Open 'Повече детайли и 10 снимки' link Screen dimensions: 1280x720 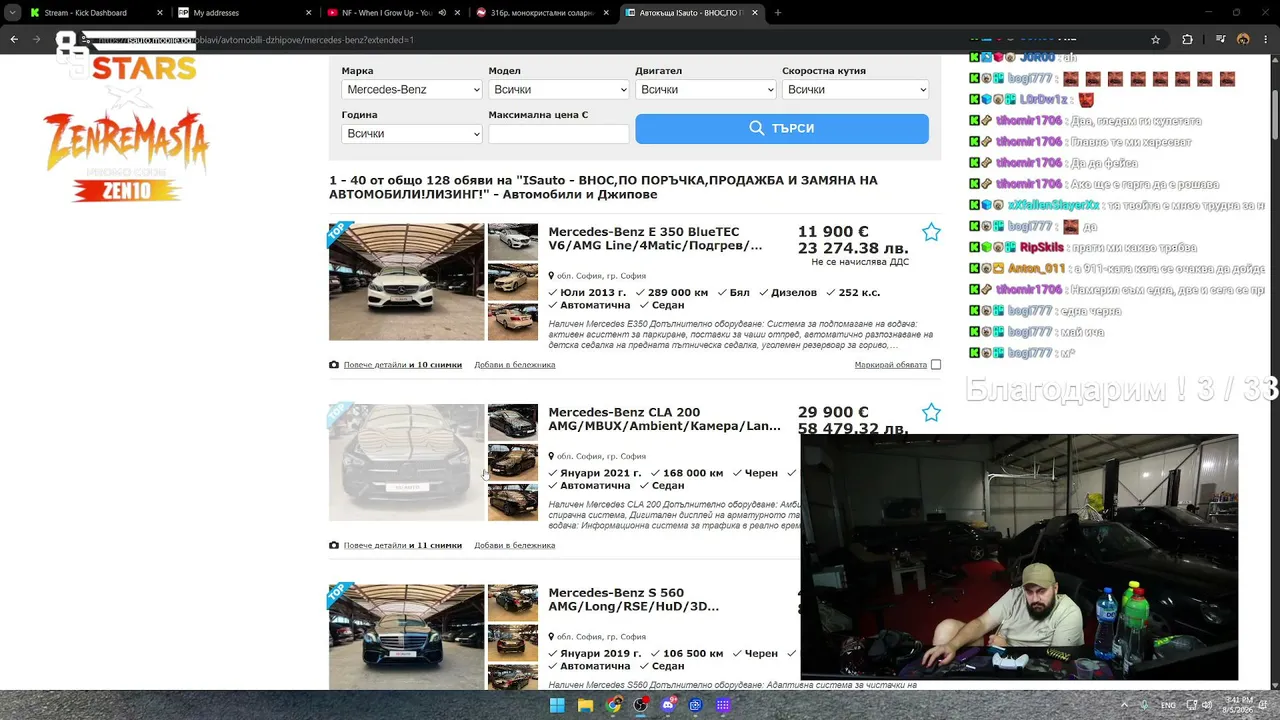pyautogui.click(x=403, y=365)
